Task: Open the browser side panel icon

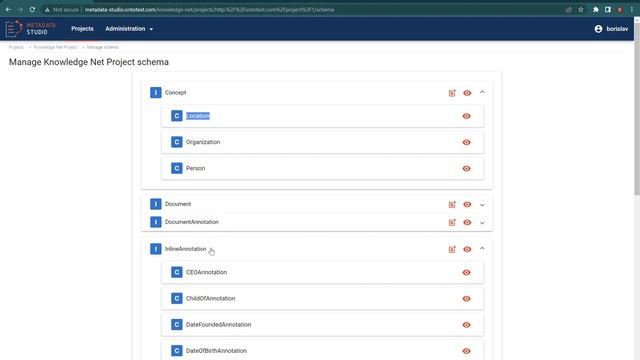Action: point(608,9)
